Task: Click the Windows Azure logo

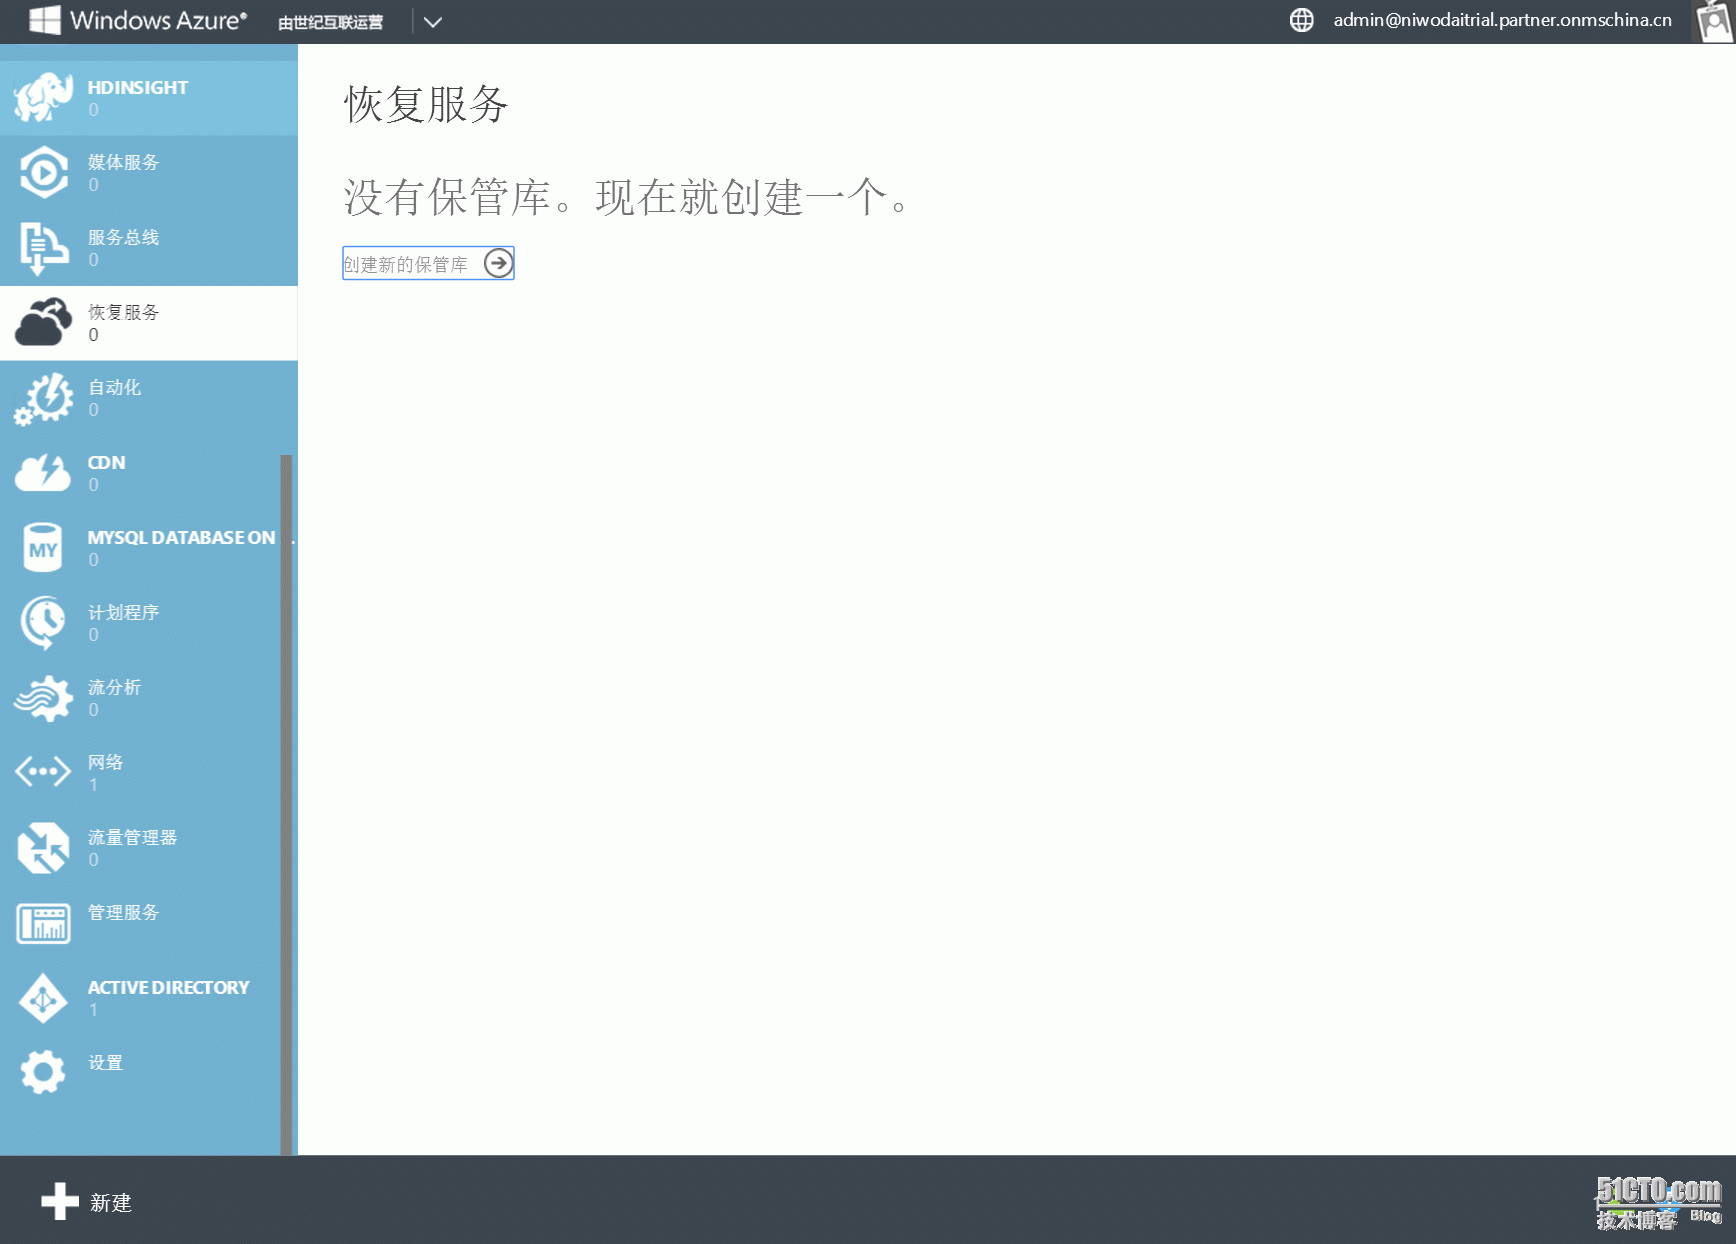Action: point(138,21)
